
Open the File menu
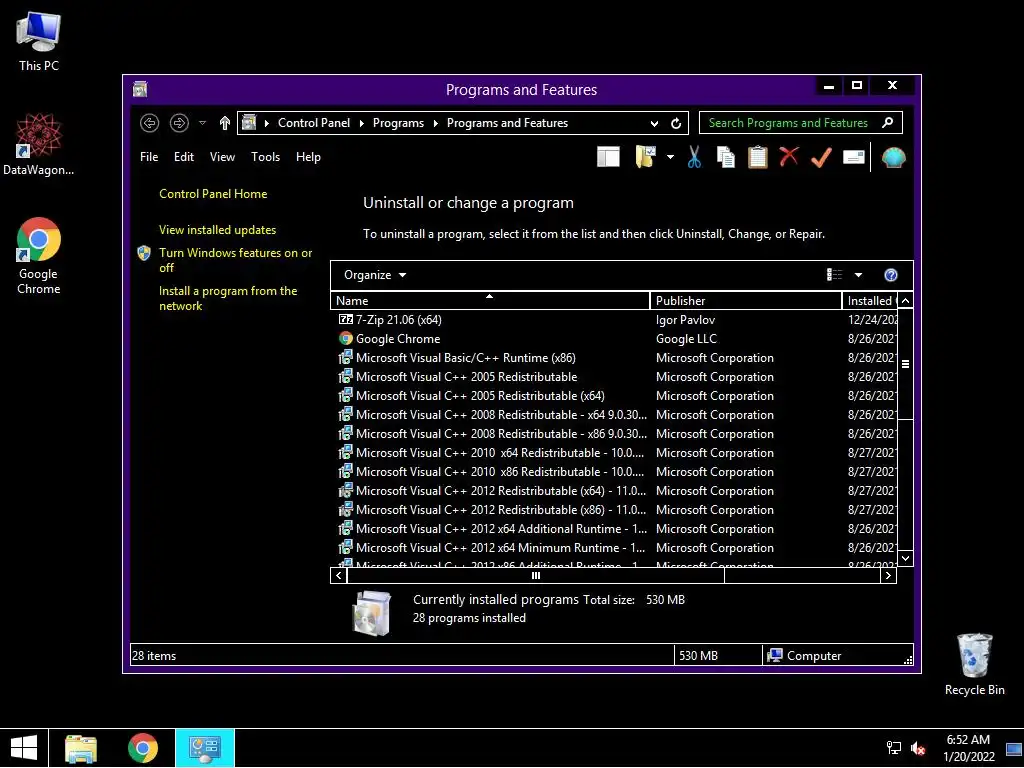coord(149,157)
